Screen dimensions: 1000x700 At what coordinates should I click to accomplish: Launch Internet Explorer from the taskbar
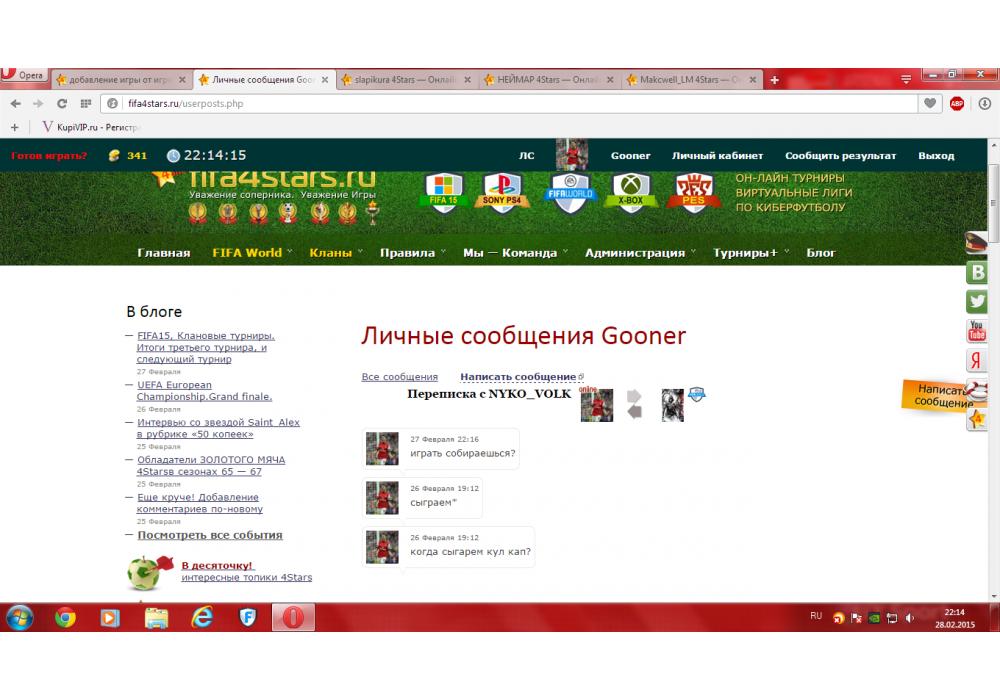(202, 617)
